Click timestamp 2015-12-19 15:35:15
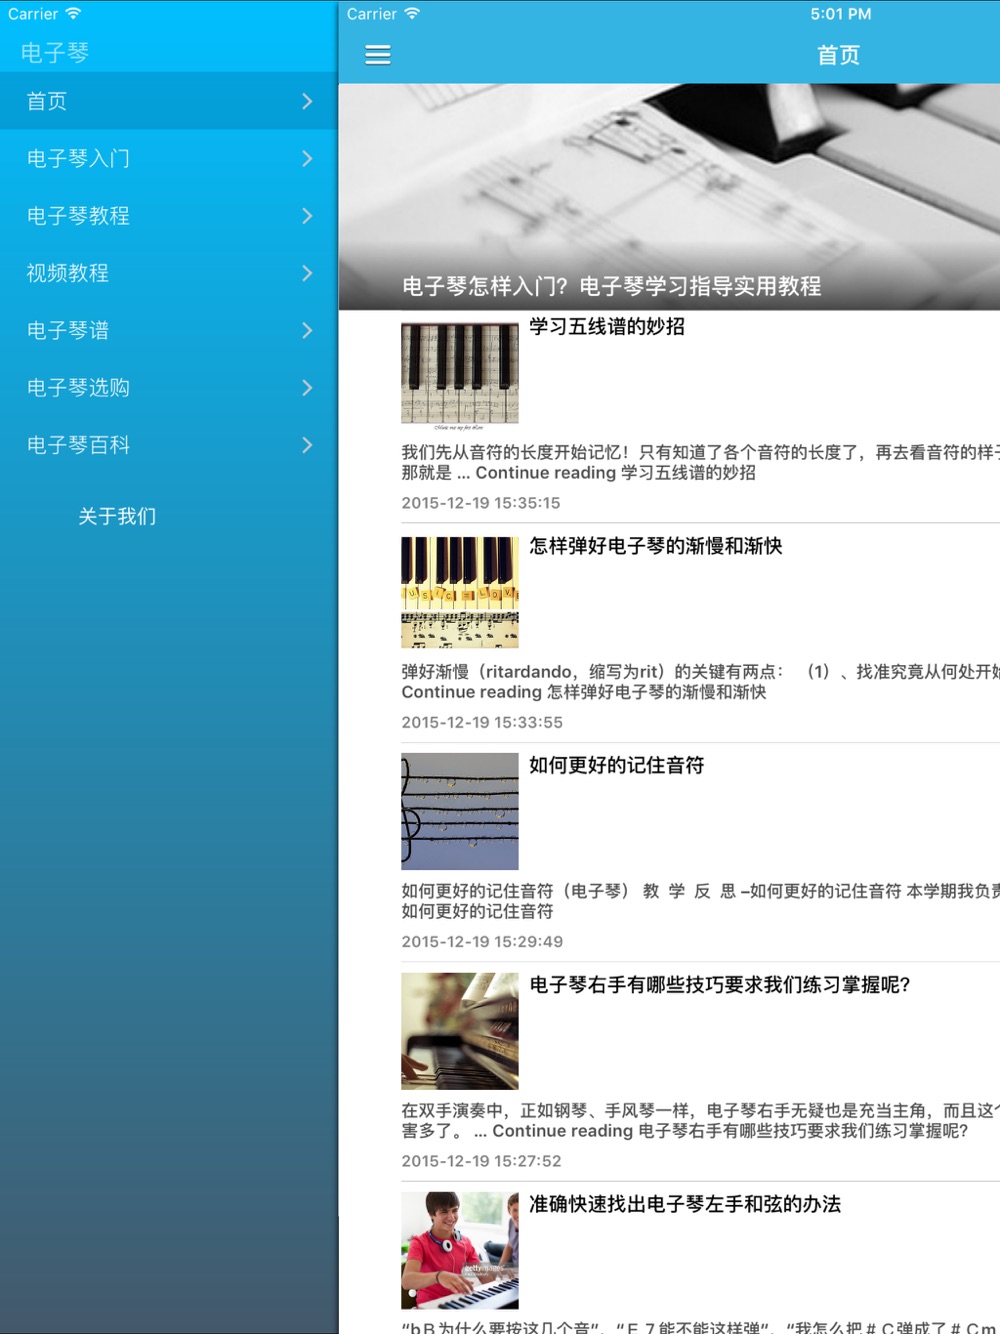 pyautogui.click(x=481, y=503)
